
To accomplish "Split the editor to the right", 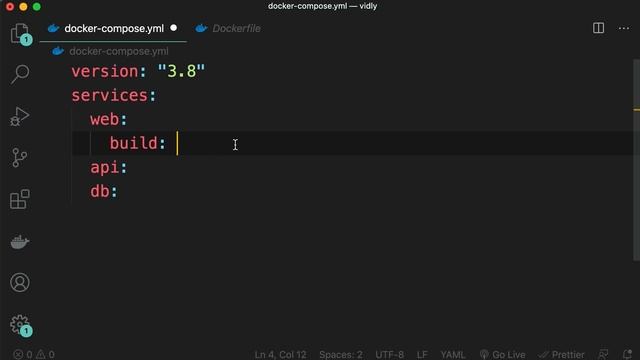I will click(598, 28).
